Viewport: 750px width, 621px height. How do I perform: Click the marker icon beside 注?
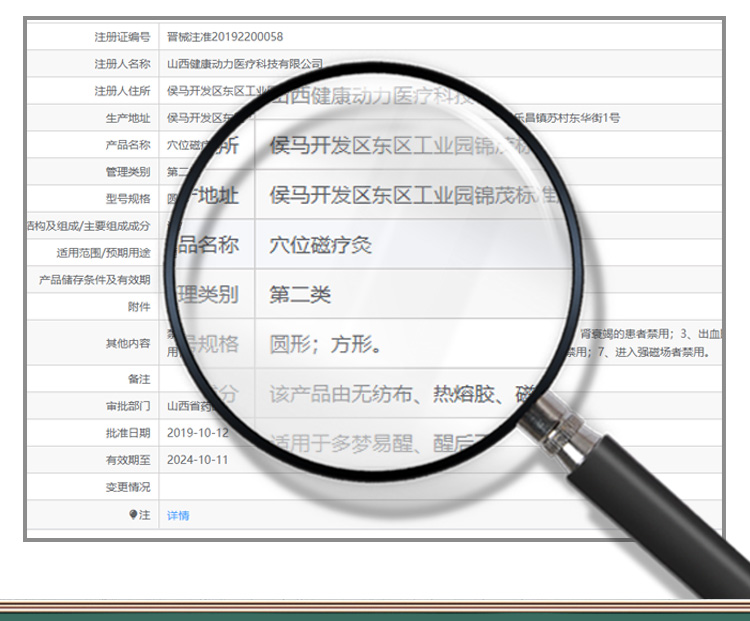(x=133, y=514)
